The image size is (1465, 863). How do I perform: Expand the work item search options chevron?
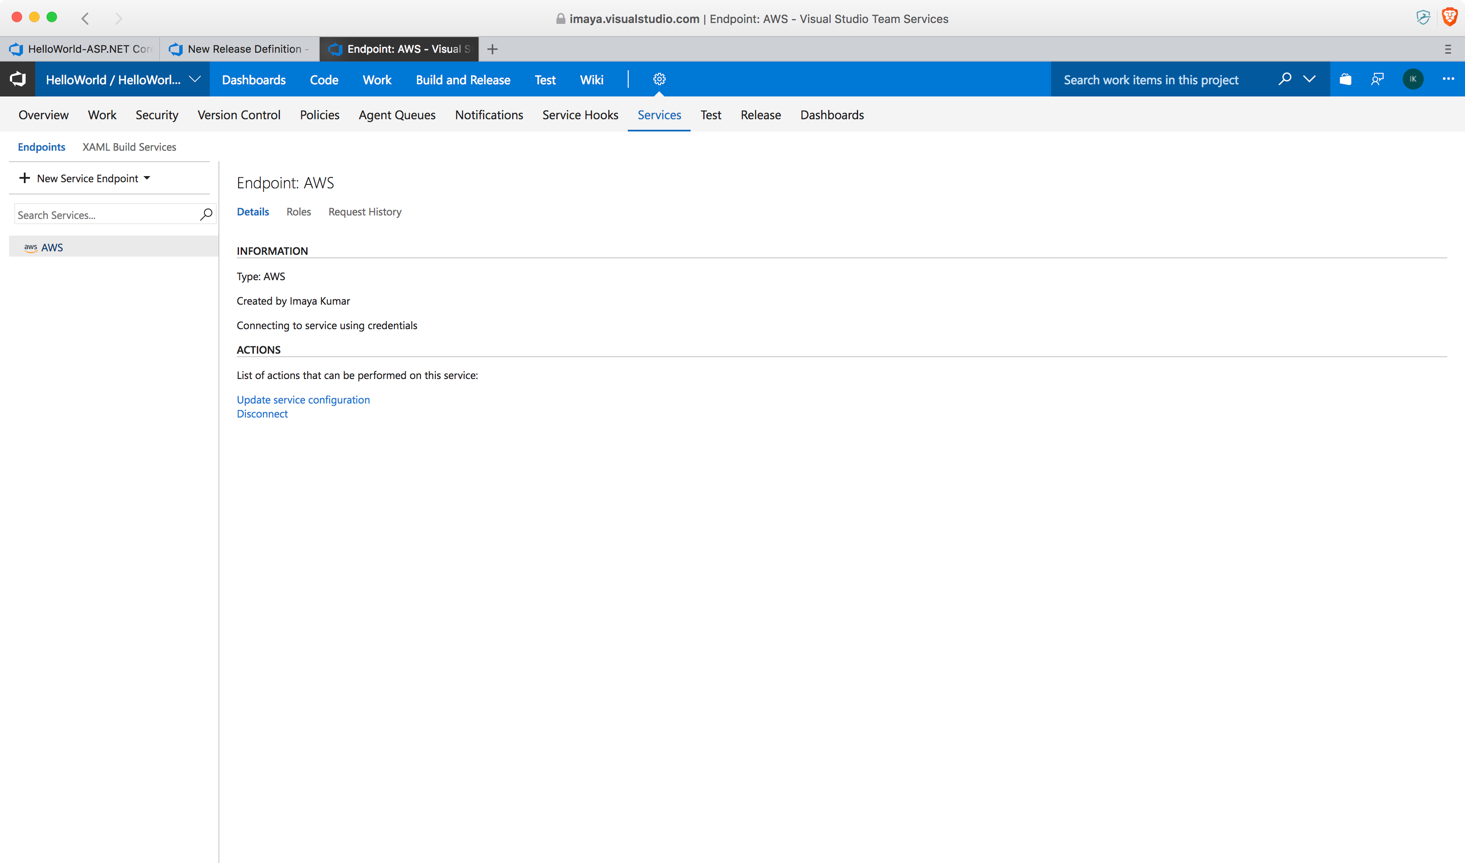click(x=1309, y=79)
